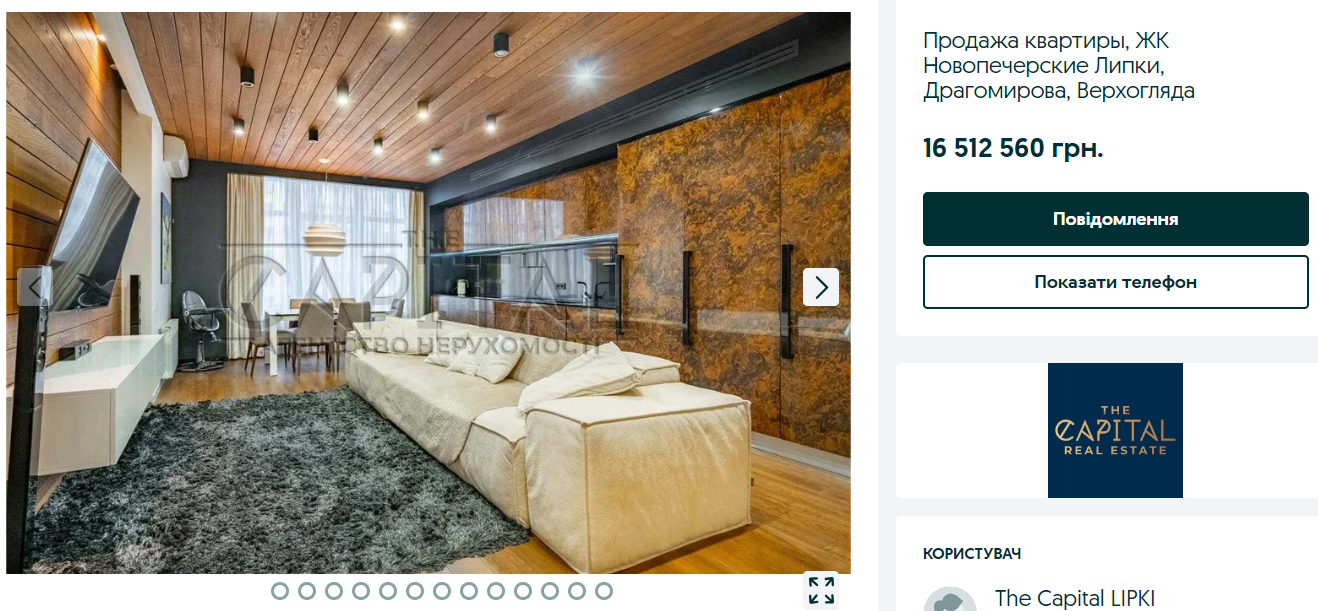
Task: Select the third gallery dot indicator
Action: tap(334, 591)
